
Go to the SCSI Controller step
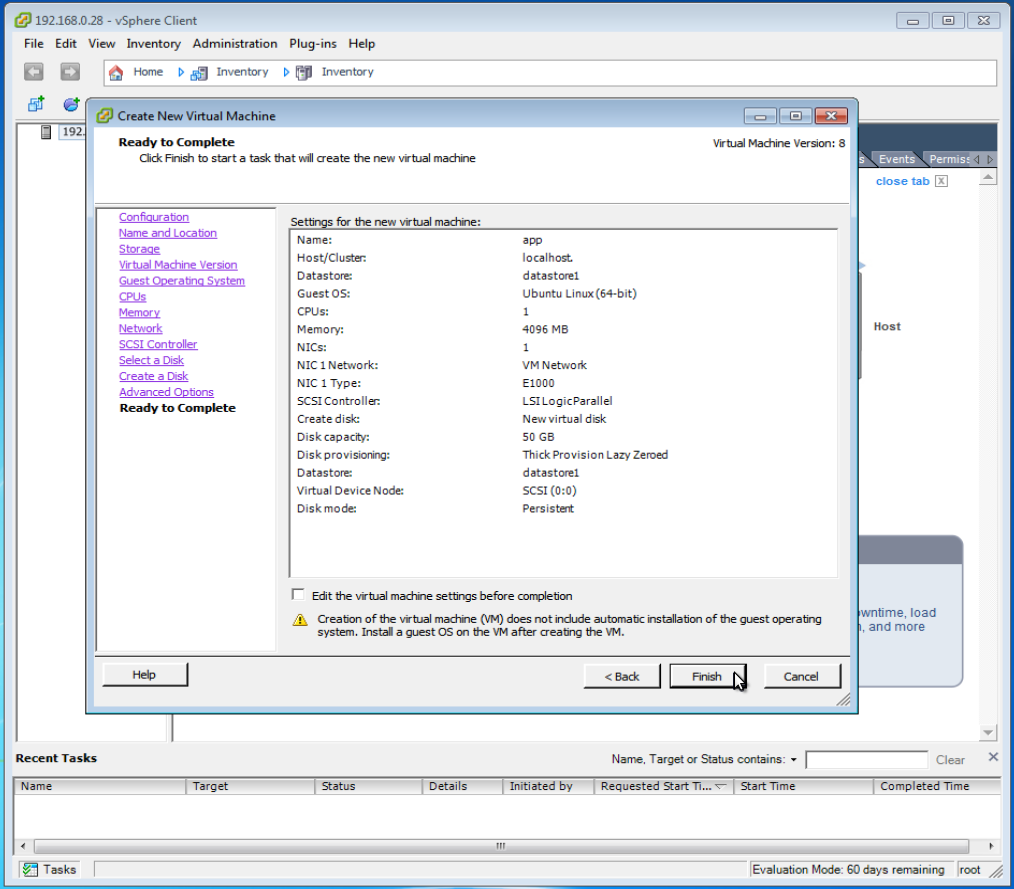pos(158,344)
